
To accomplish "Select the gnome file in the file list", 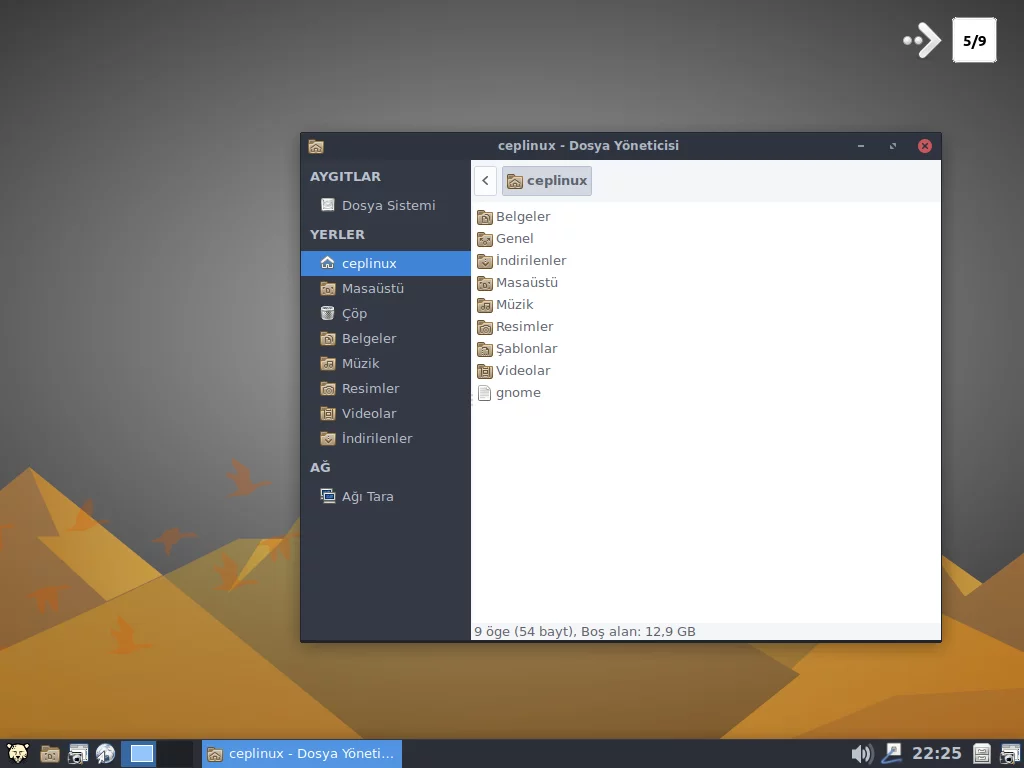I will (516, 392).
